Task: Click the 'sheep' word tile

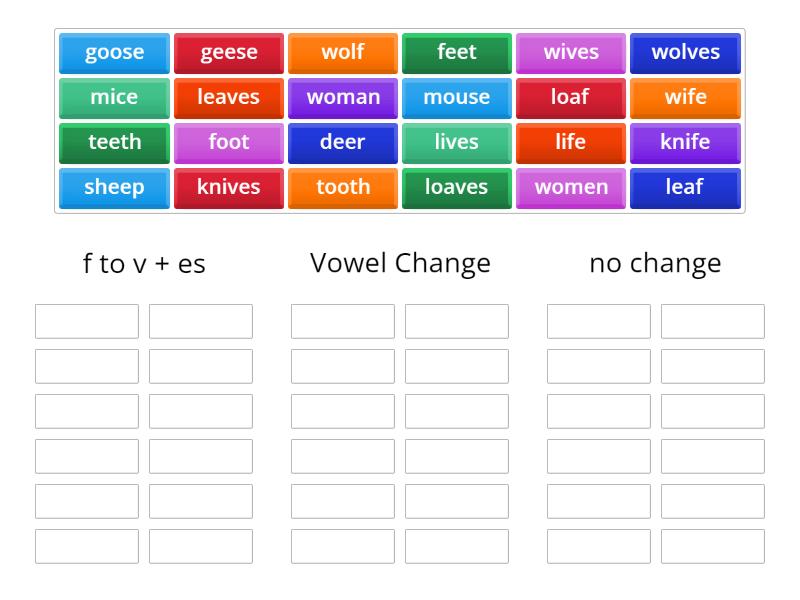Action: (x=113, y=187)
